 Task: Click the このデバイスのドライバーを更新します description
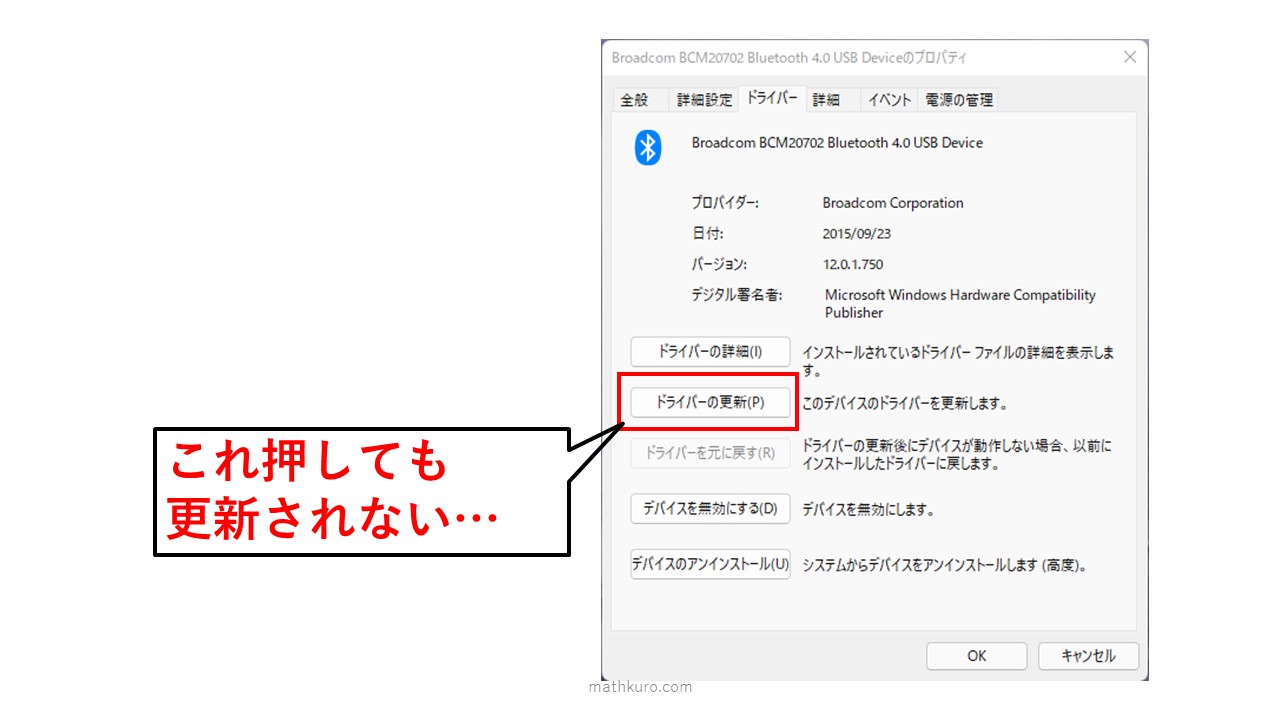pos(904,405)
